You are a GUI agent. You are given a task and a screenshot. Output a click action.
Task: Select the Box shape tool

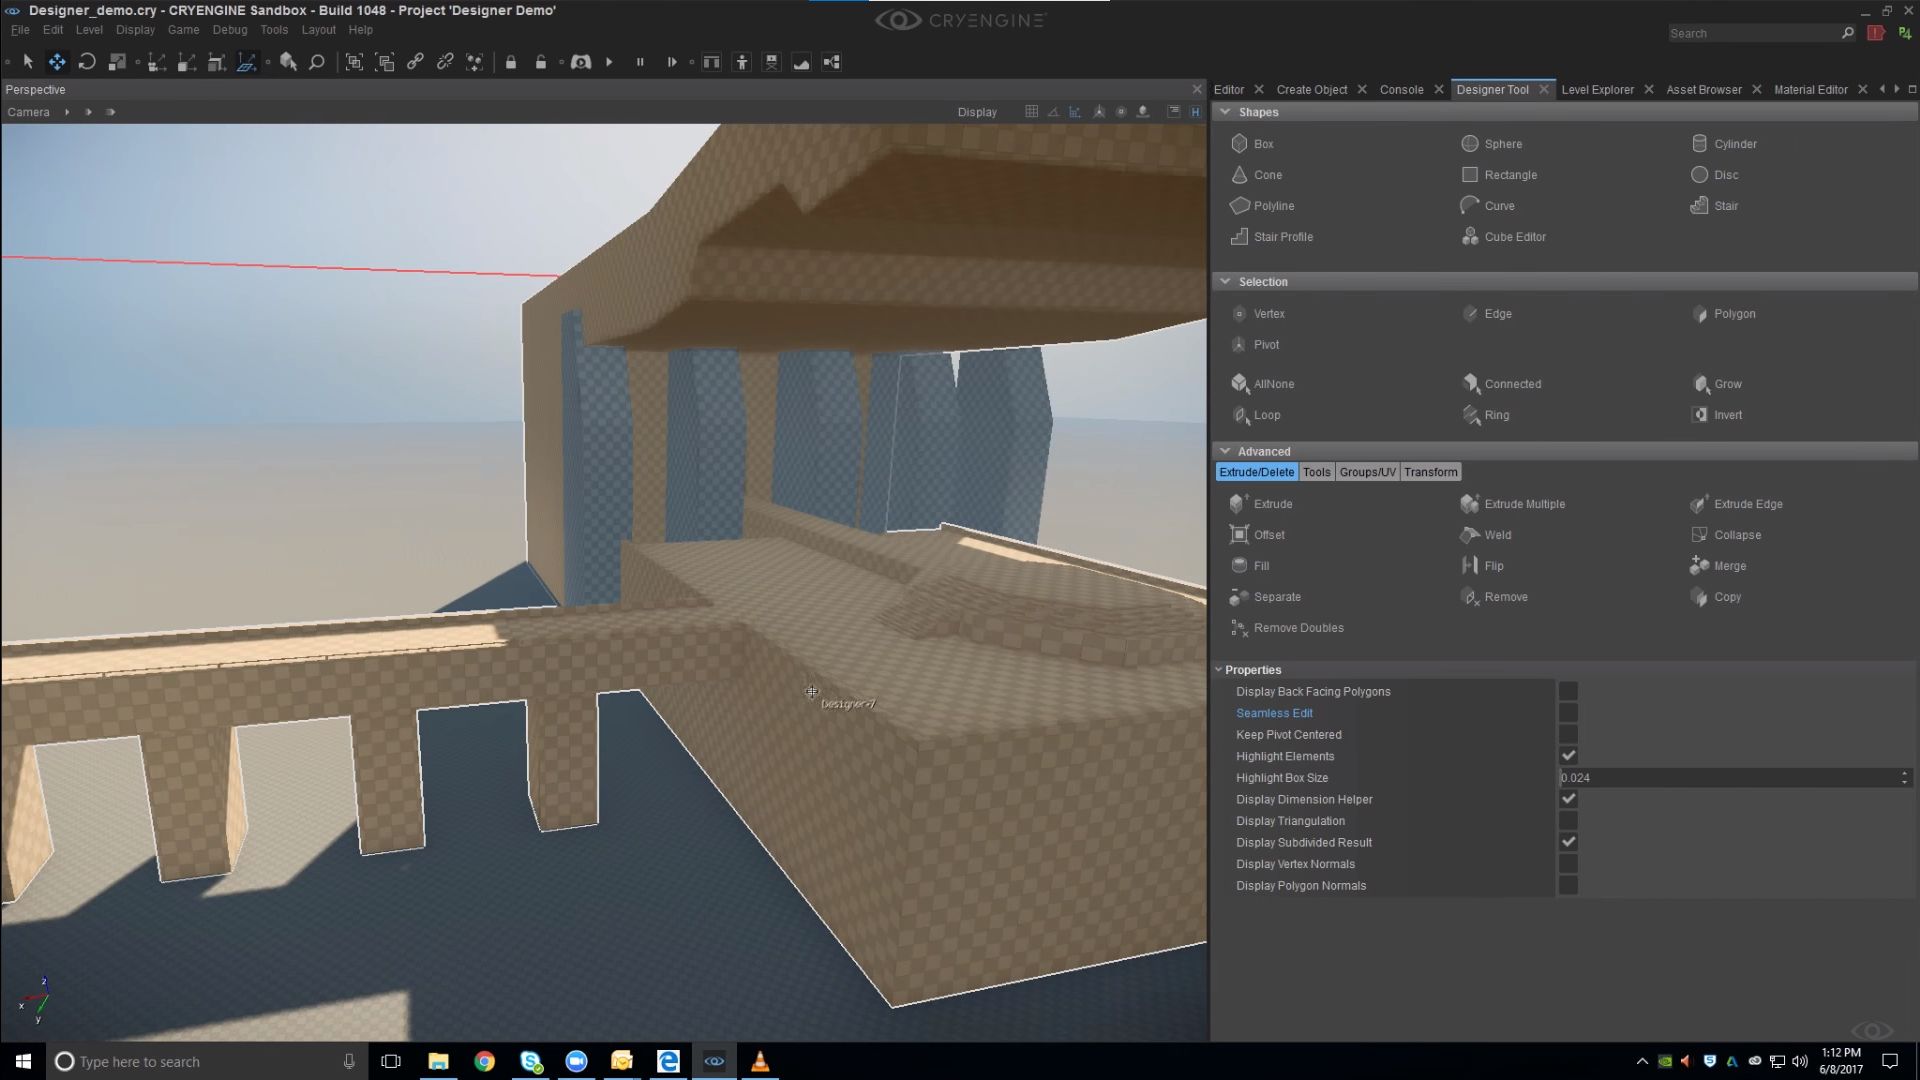pos(1263,143)
